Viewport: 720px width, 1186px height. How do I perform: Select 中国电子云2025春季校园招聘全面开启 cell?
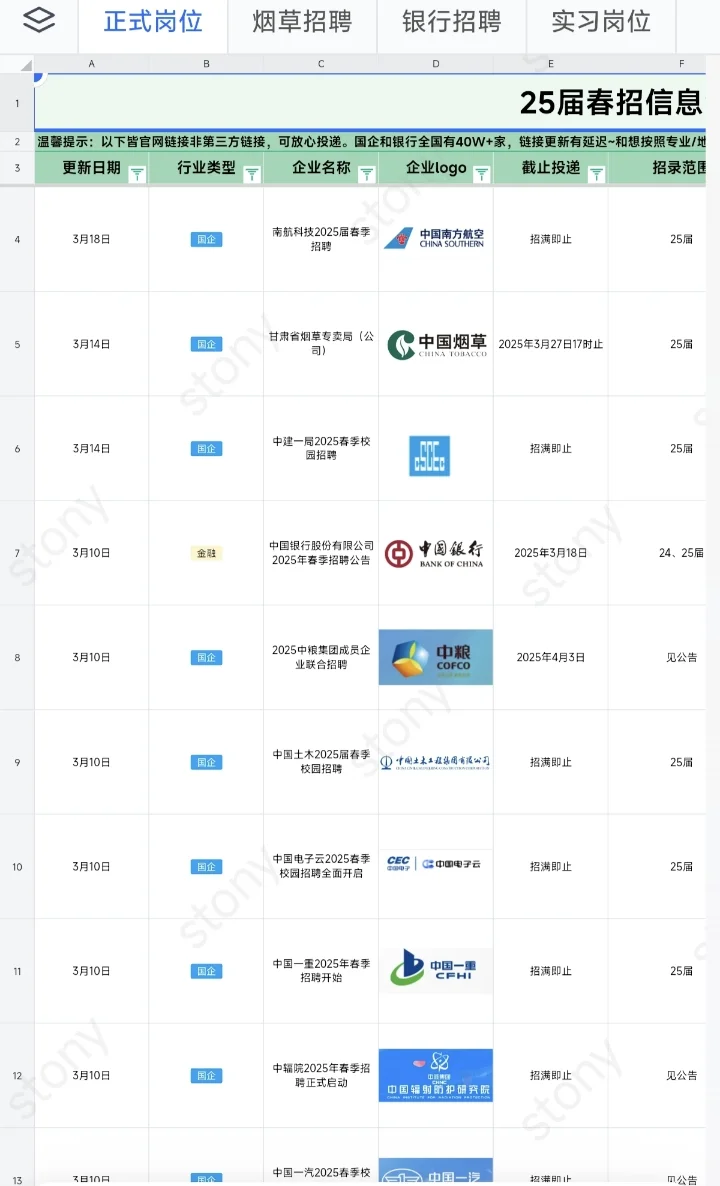point(321,866)
